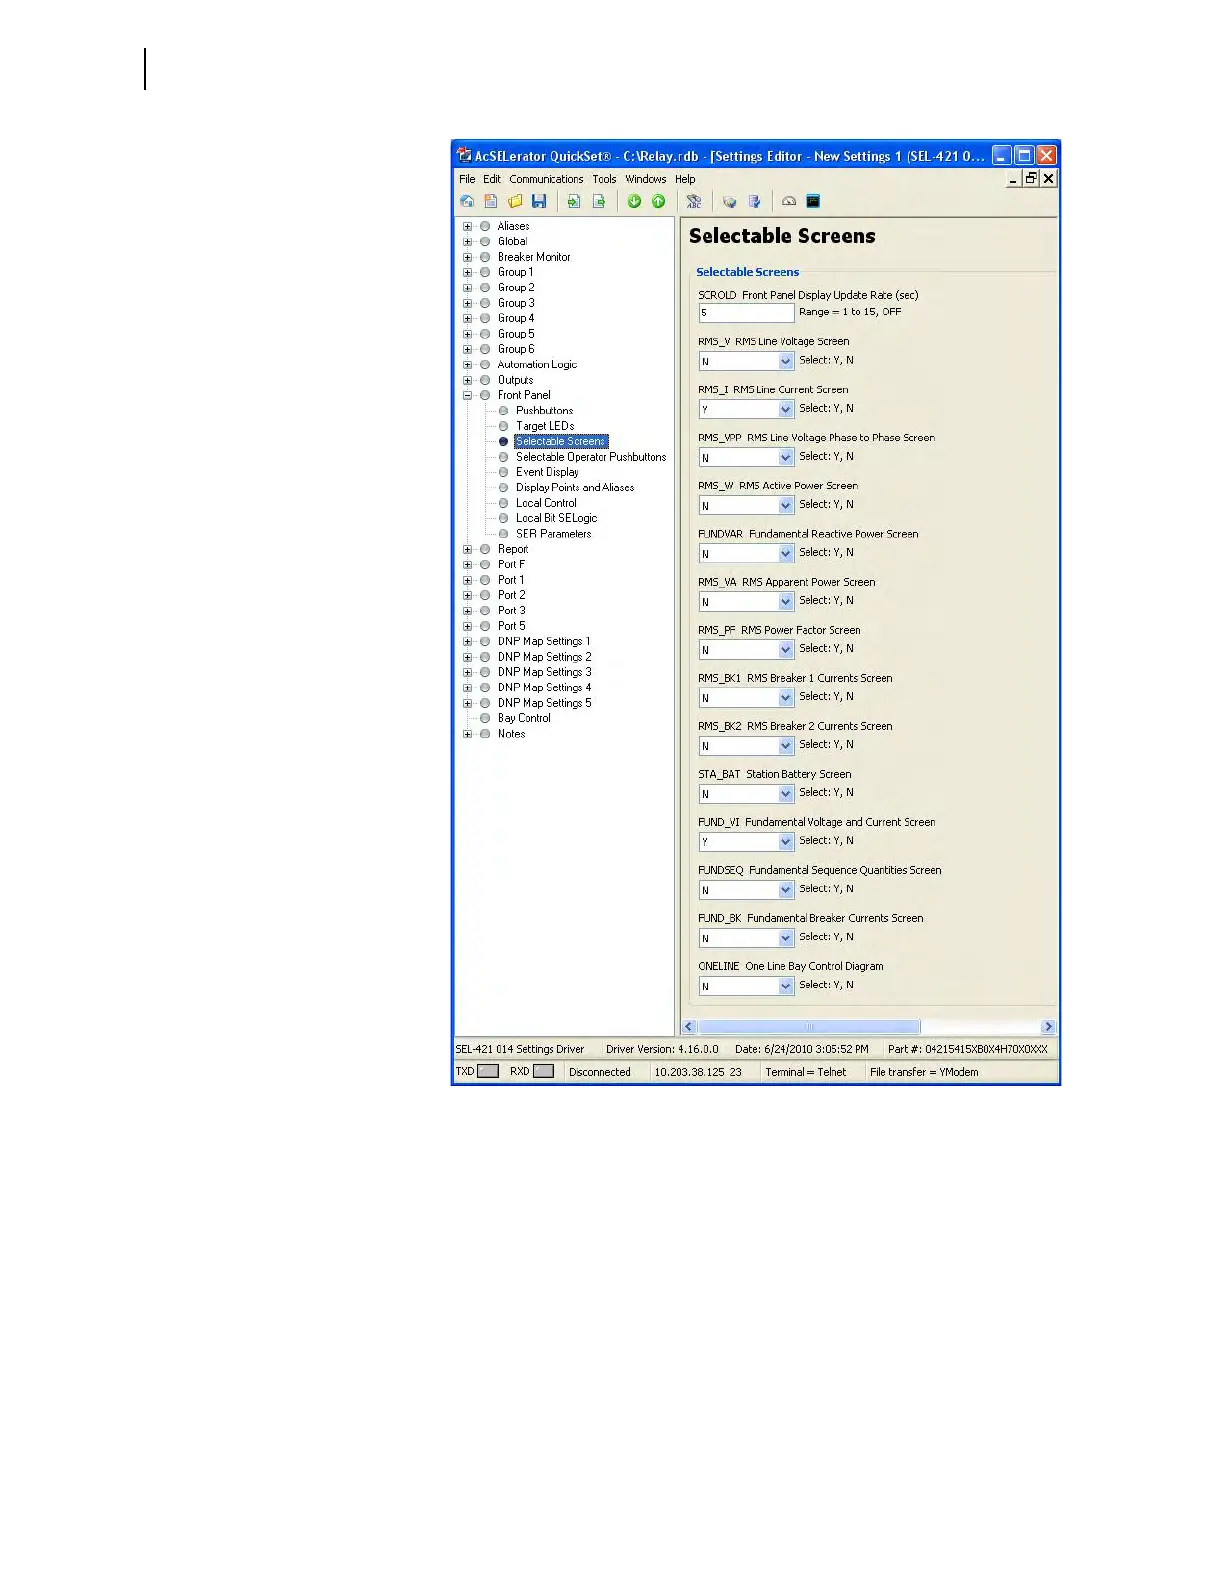Expand the Breaker Monitor node
Image resolution: width=1224 pixels, height=1584 pixels.
pyautogui.click(x=467, y=257)
